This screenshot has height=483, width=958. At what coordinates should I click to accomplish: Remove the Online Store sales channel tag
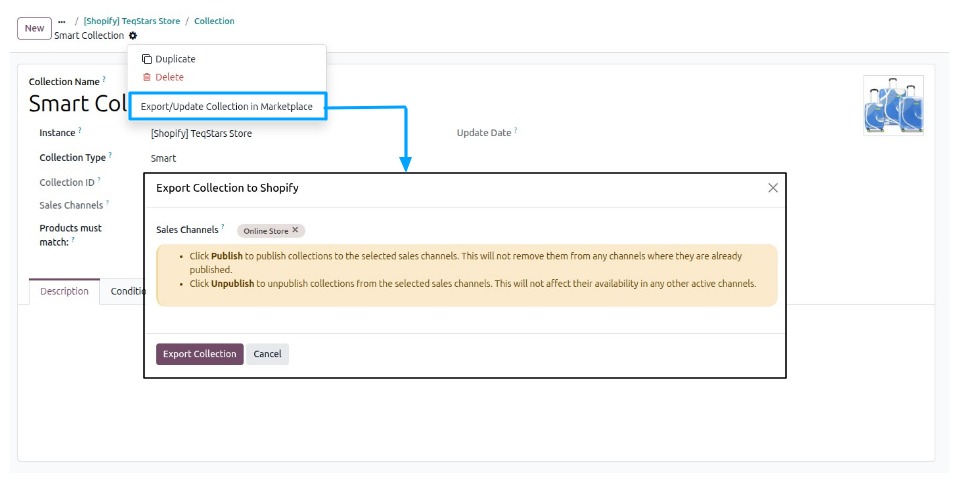click(x=295, y=230)
